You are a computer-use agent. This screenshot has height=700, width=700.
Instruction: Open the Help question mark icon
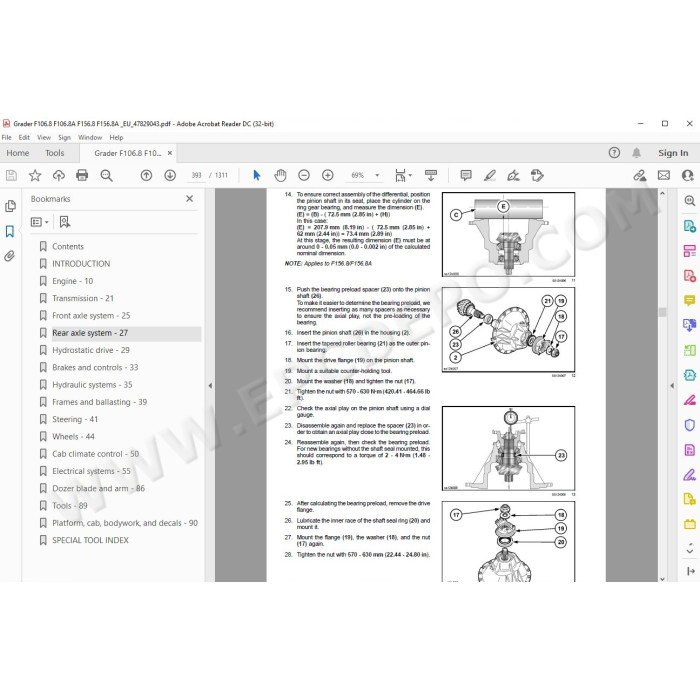coord(614,153)
